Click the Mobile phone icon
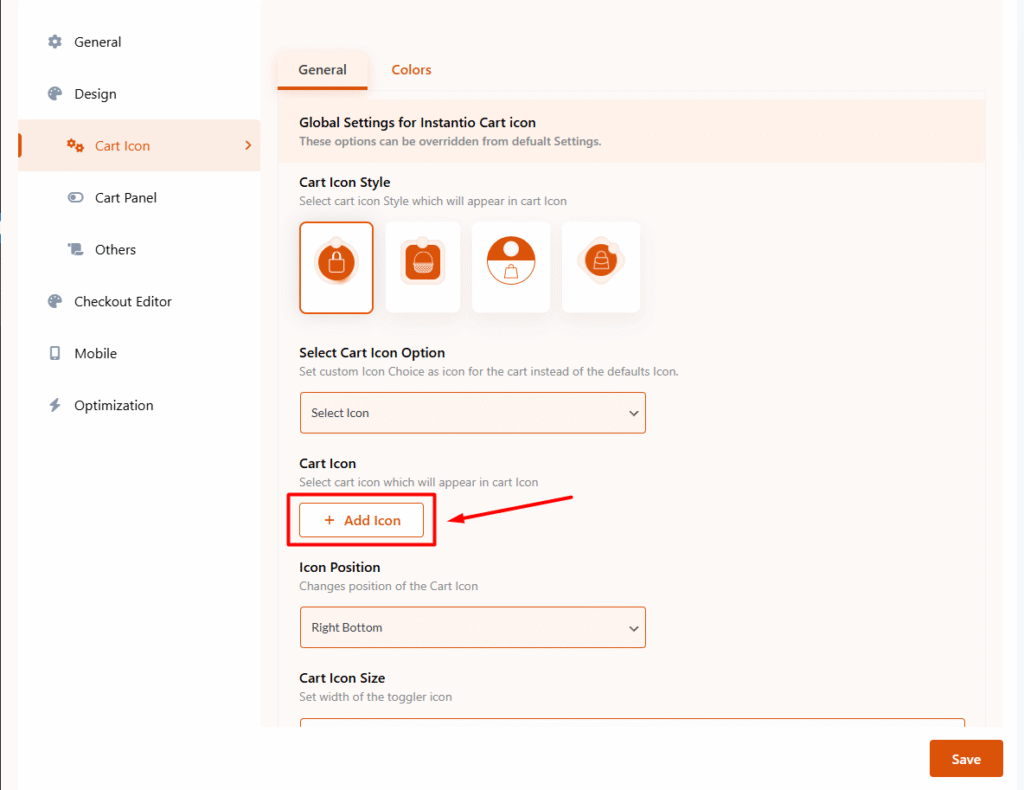This screenshot has height=790, width=1024. click(x=55, y=354)
